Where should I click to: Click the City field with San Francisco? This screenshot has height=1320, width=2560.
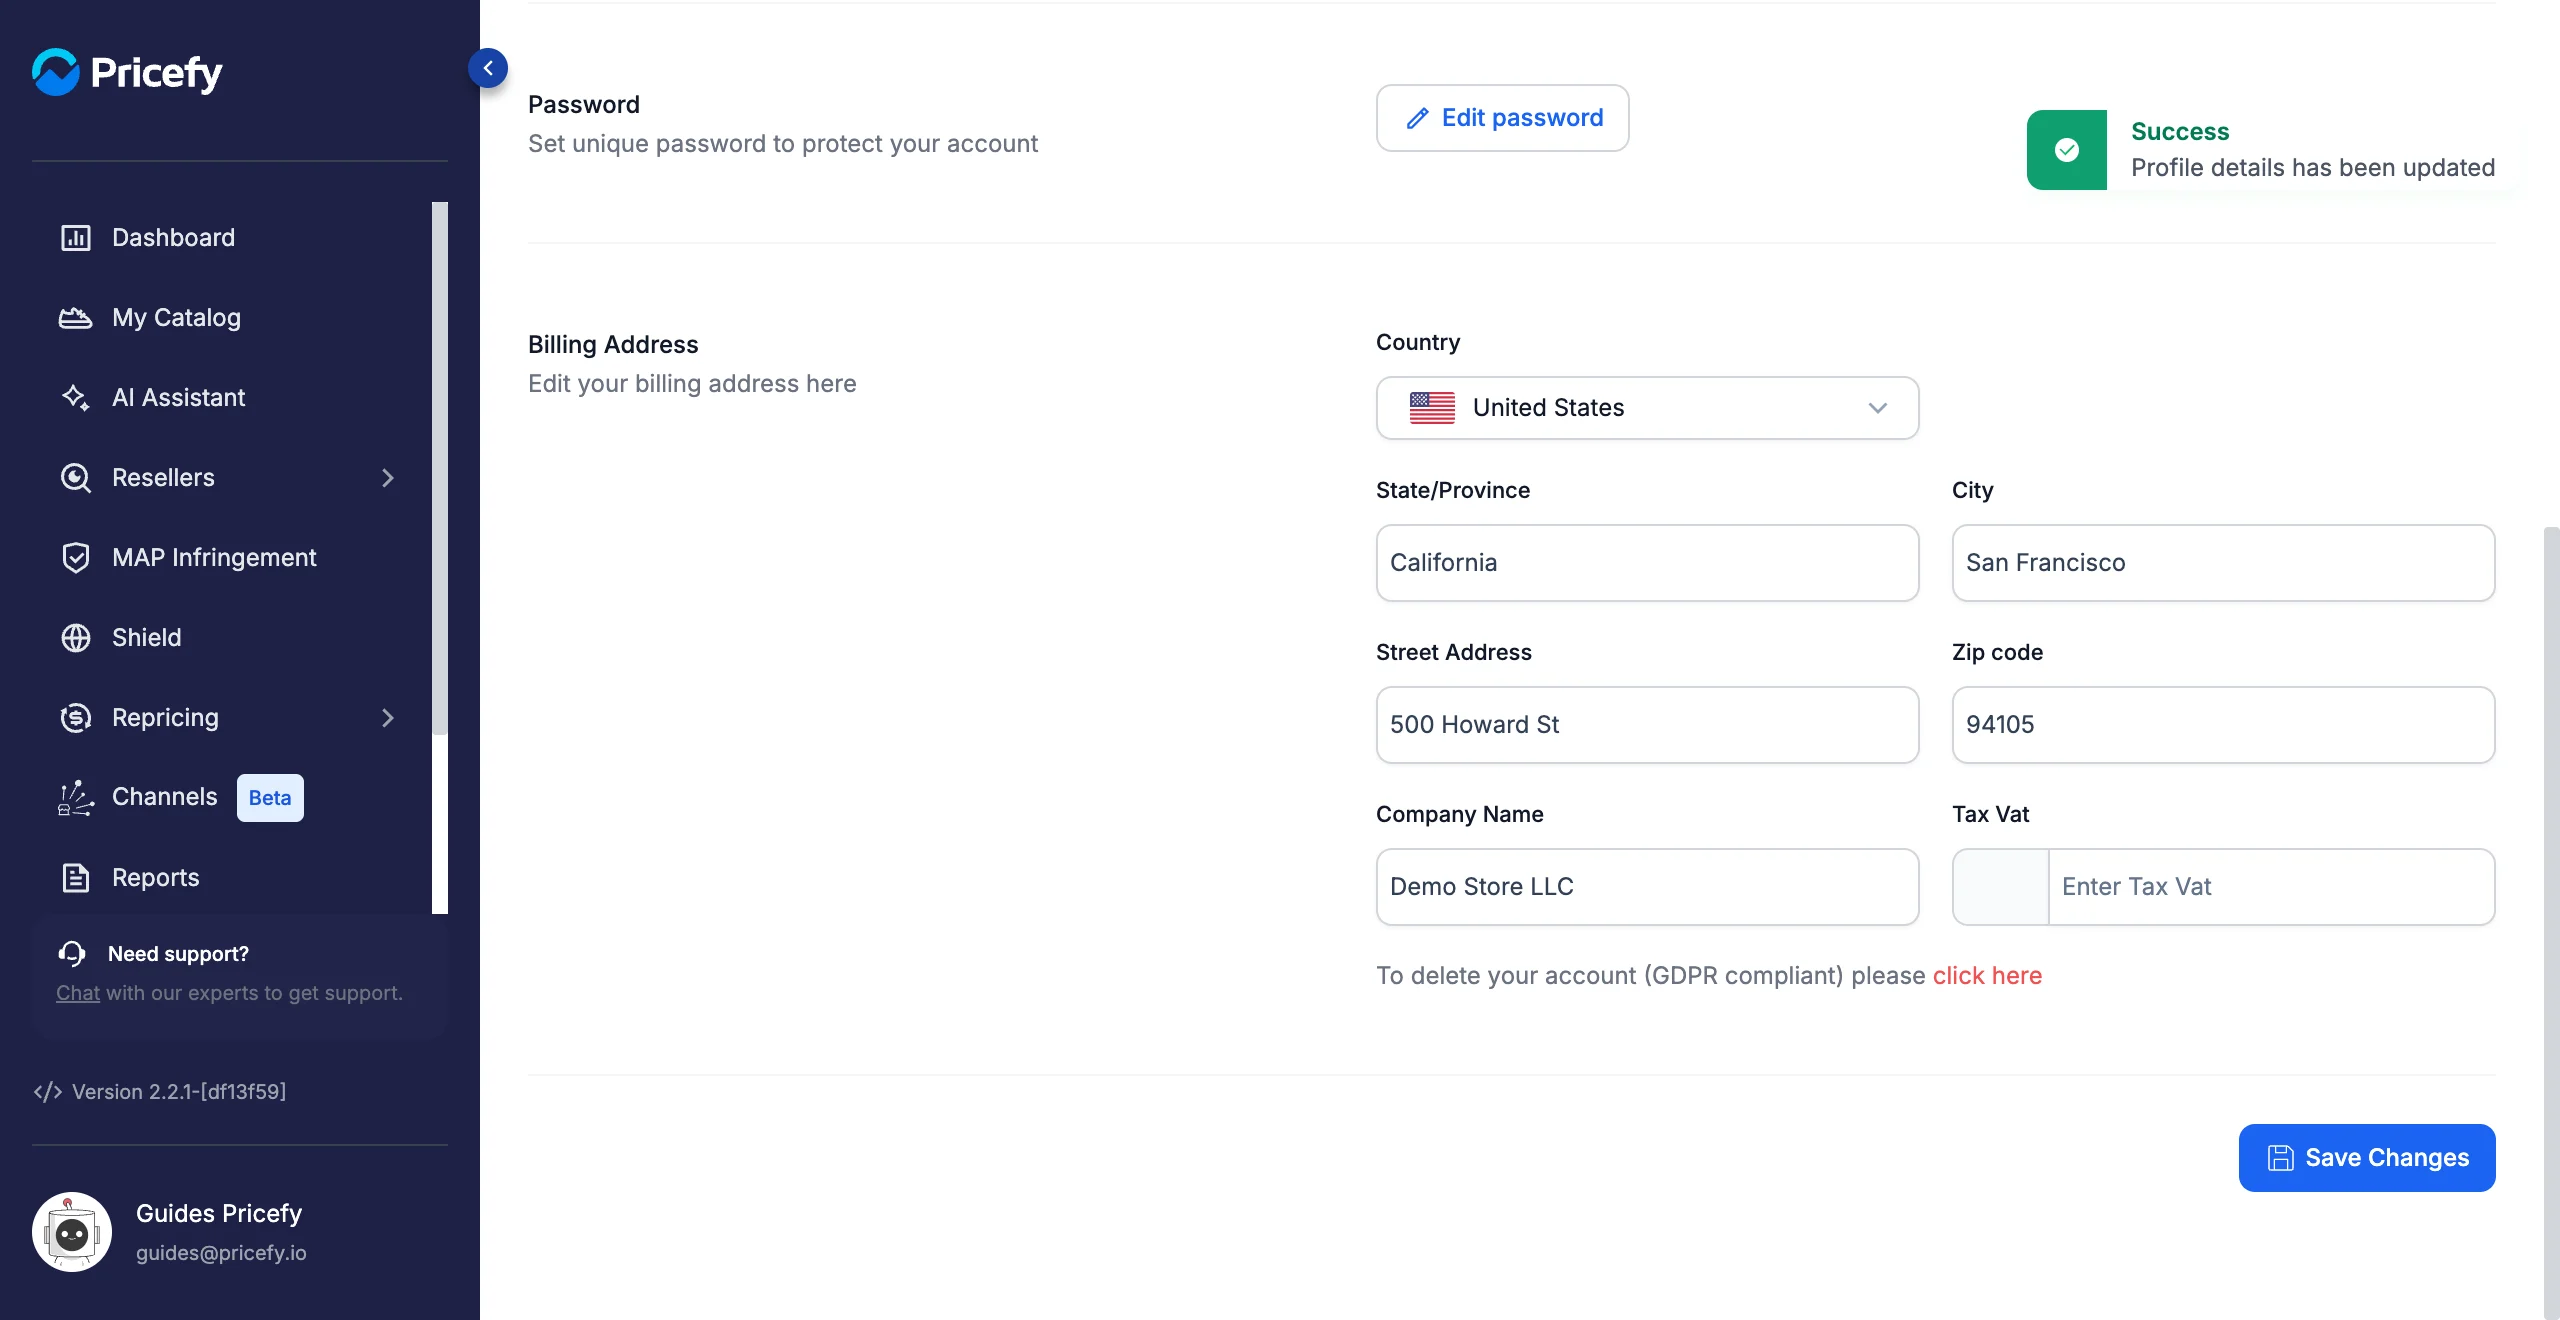coord(2223,563)
